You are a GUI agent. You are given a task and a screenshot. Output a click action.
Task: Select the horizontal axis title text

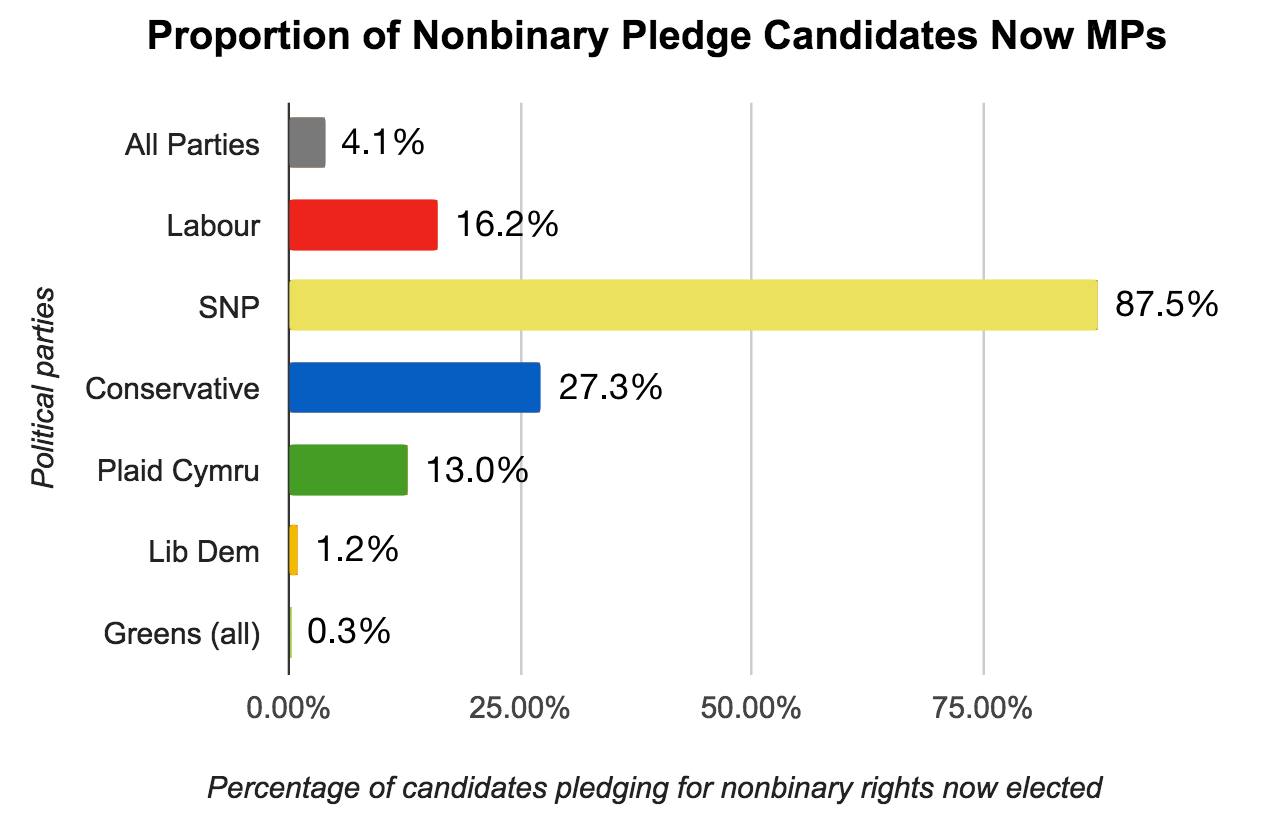[x=654, y=788]
